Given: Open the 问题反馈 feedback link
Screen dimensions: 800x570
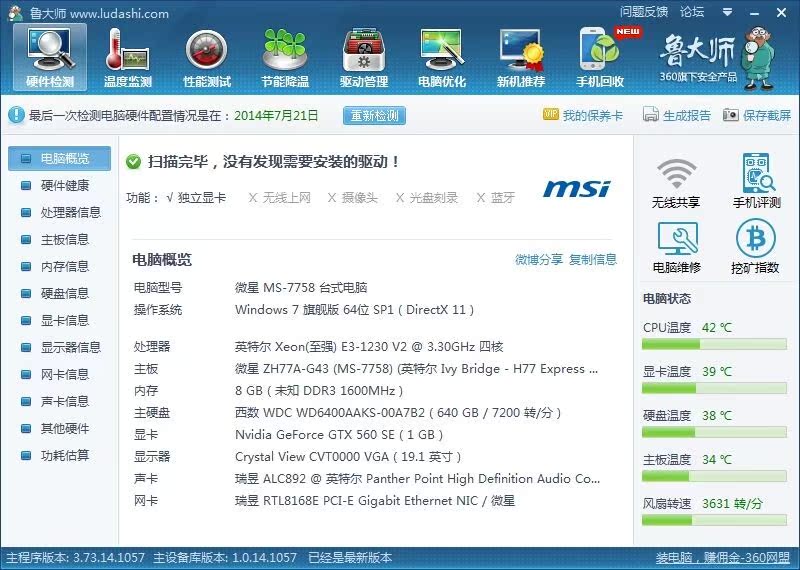Looking at the screenshot, I should pos(643,12).
